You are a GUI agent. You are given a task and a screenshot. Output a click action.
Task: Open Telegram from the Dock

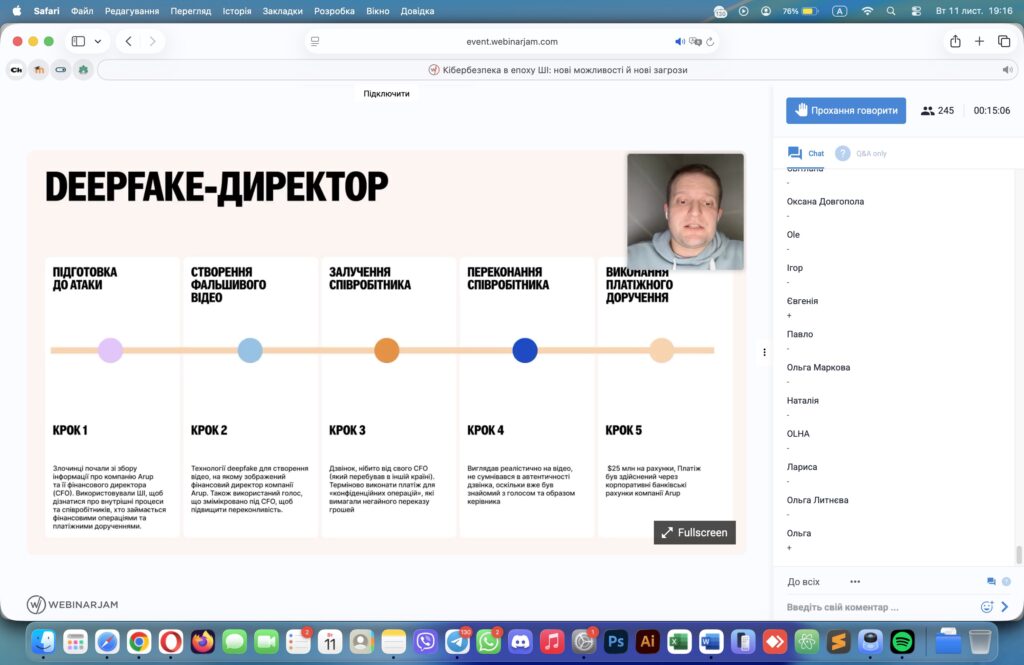pos(458,641)
